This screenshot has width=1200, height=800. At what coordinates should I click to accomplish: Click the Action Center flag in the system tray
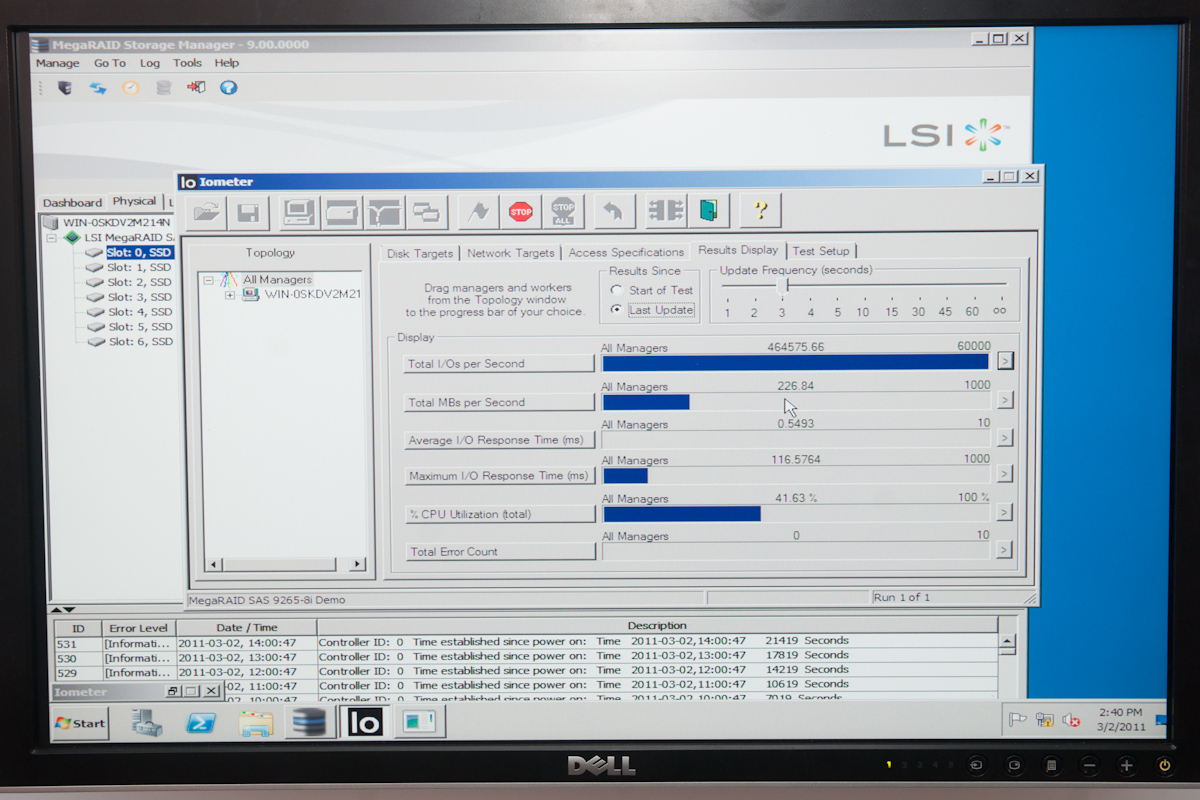point(1018,719)
